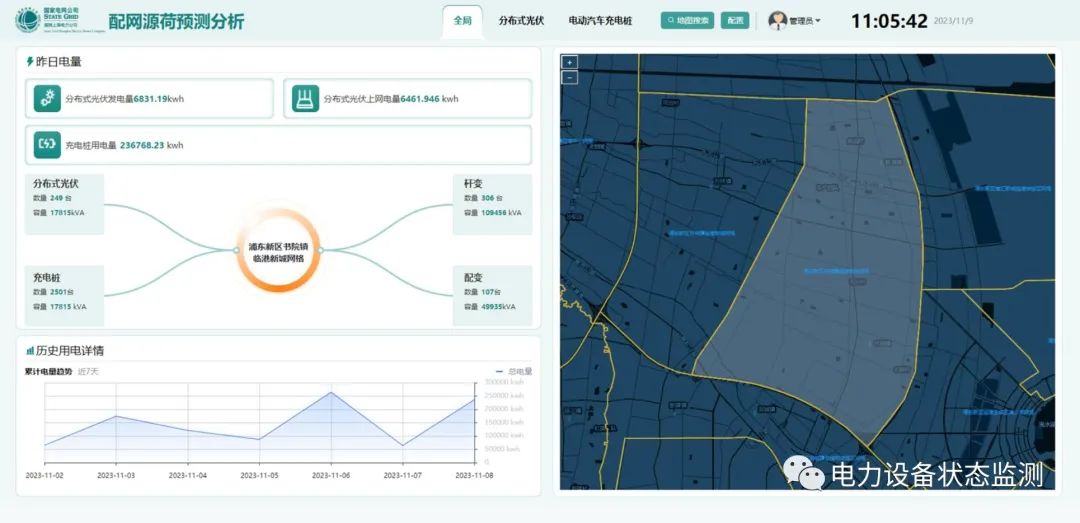This screenshot has height=523, width=1080.
Task: Open the 电动汽车充电桩 tab
Action: click(x=600, y=20)
